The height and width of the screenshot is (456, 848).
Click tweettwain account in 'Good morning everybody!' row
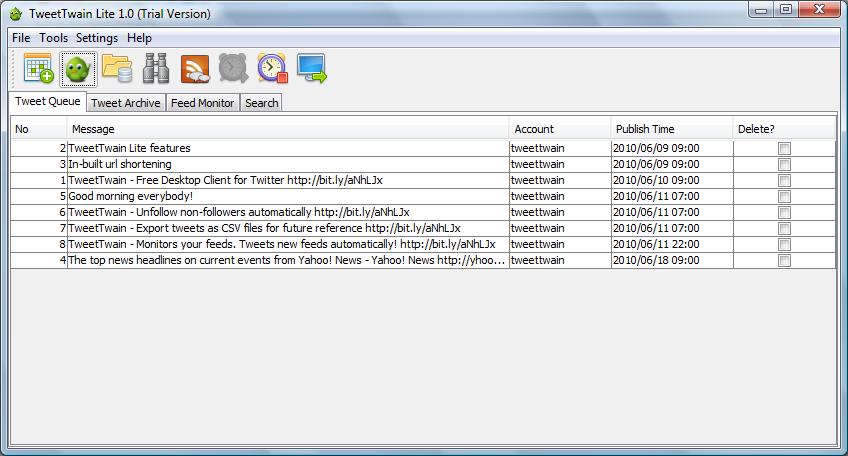point(560,196)
